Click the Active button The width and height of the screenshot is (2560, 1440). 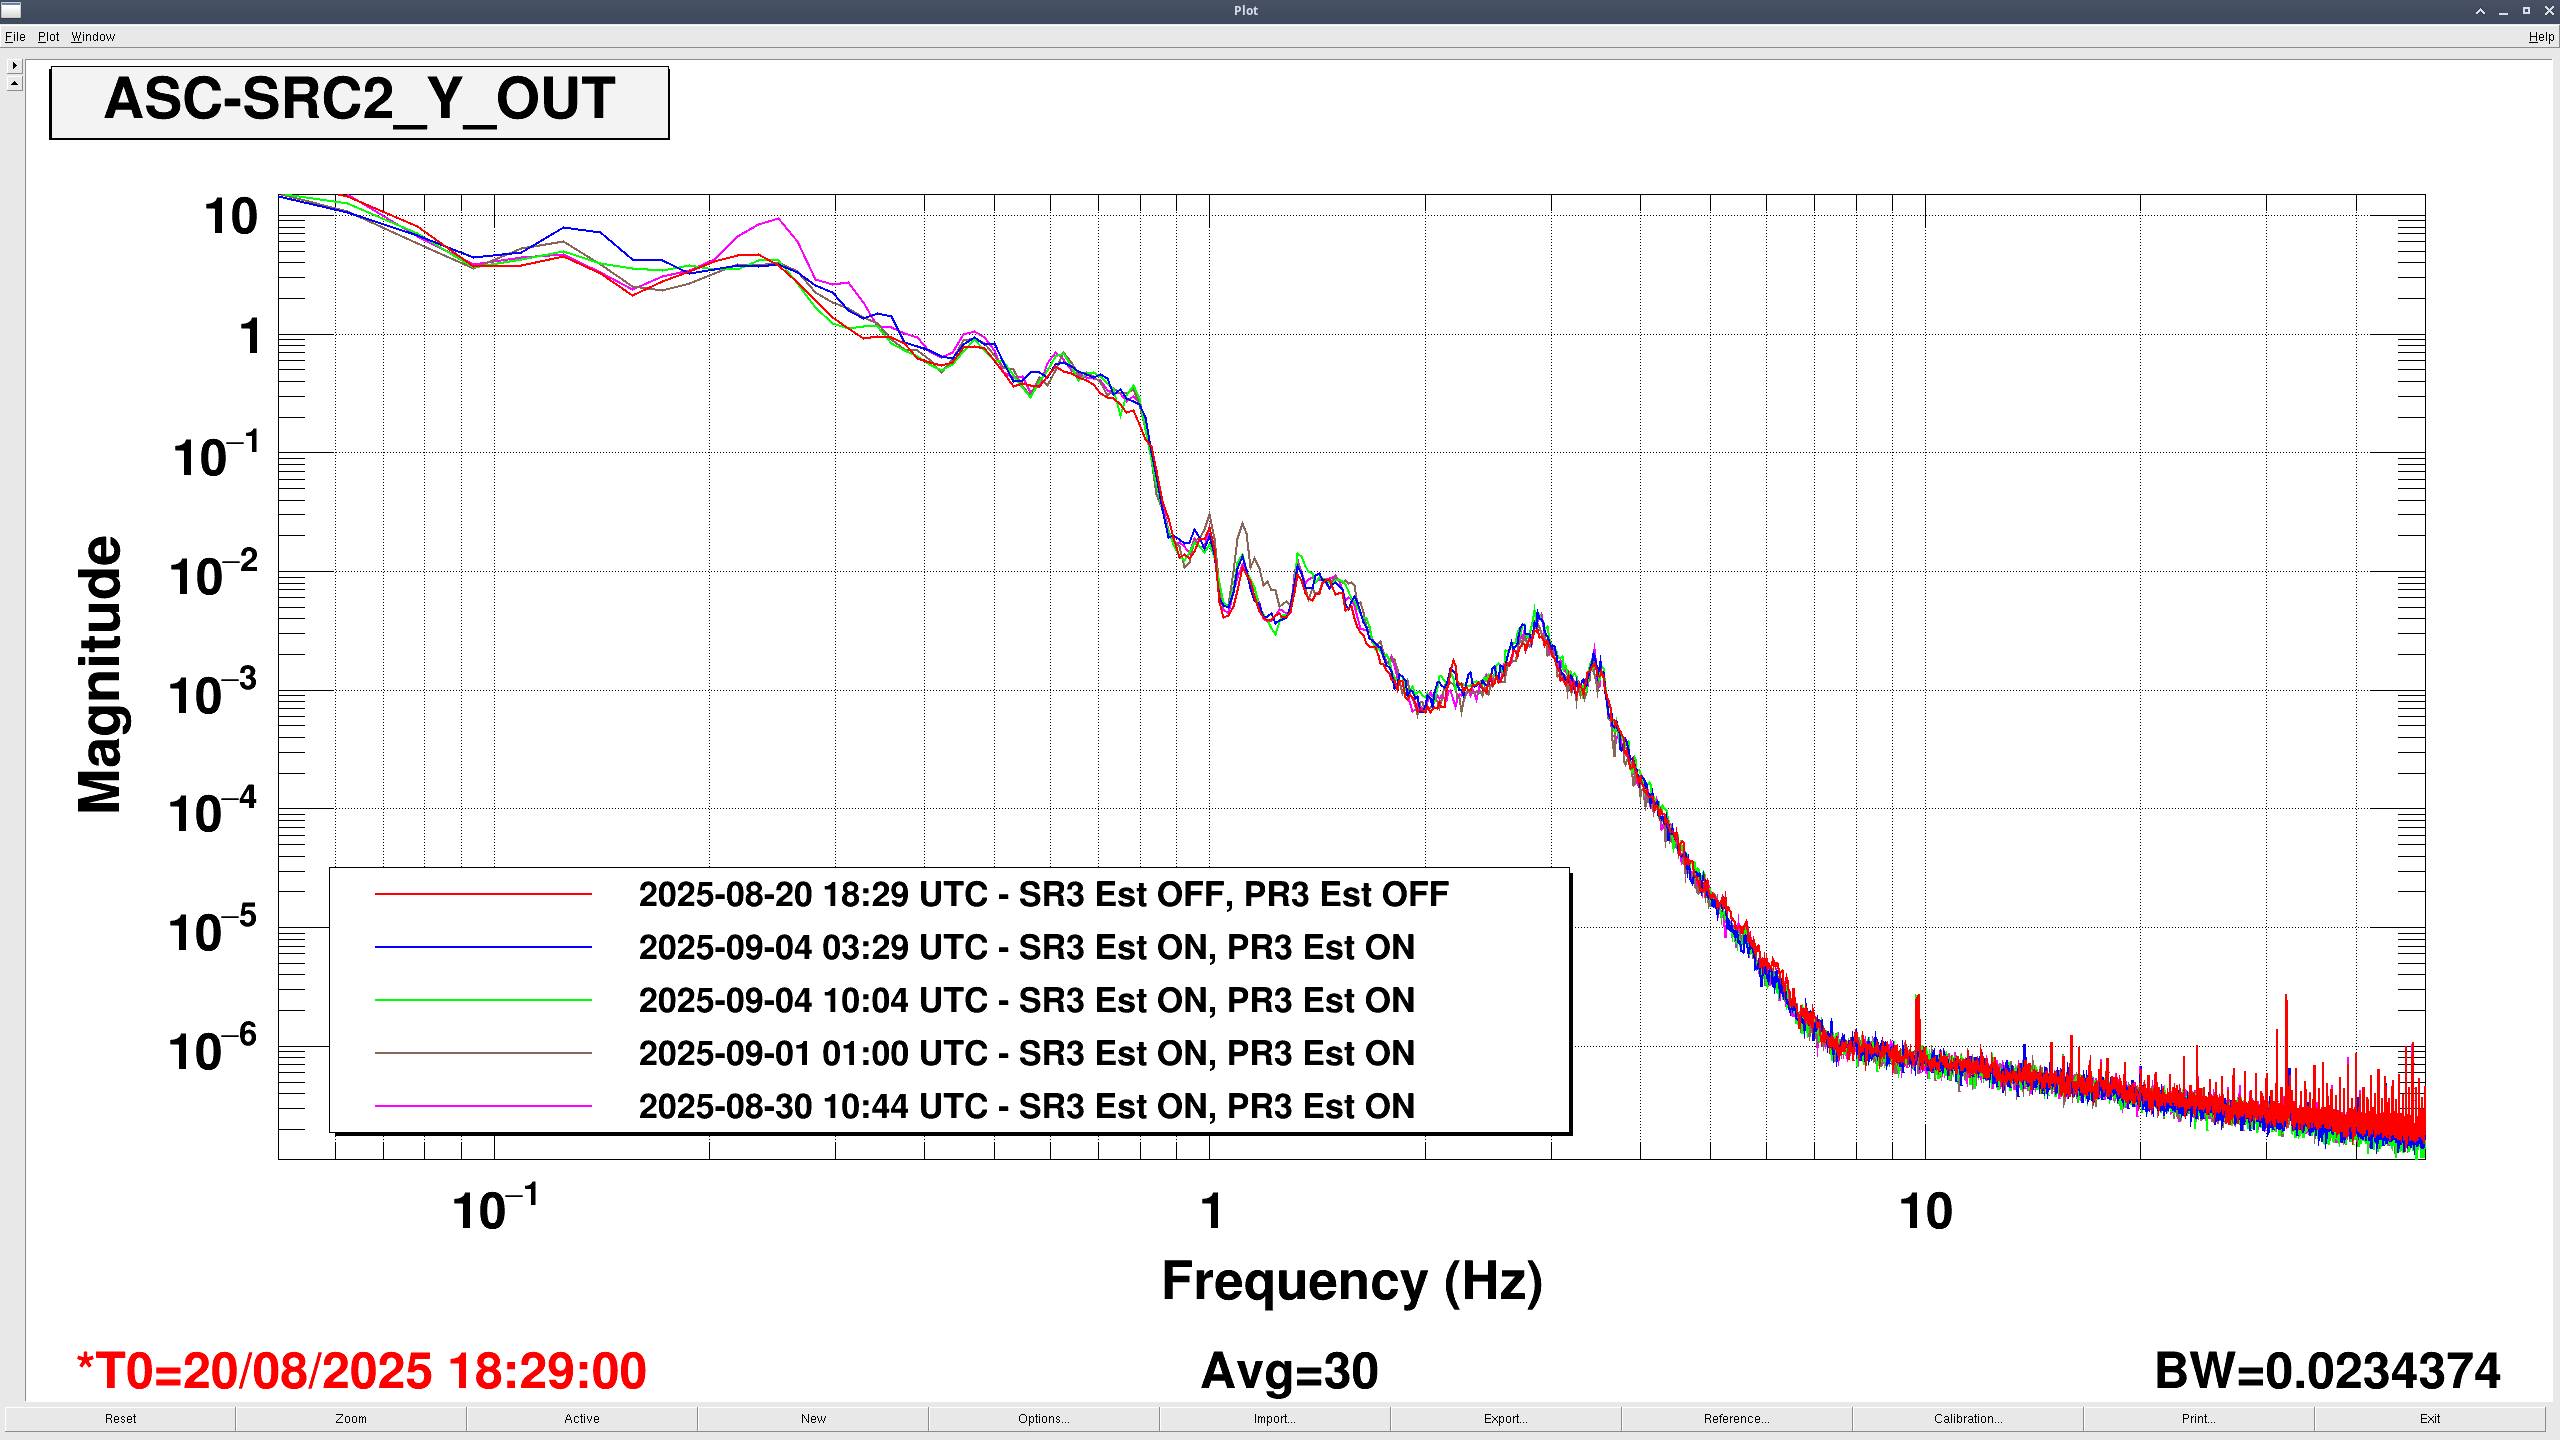coord(581,1418)
